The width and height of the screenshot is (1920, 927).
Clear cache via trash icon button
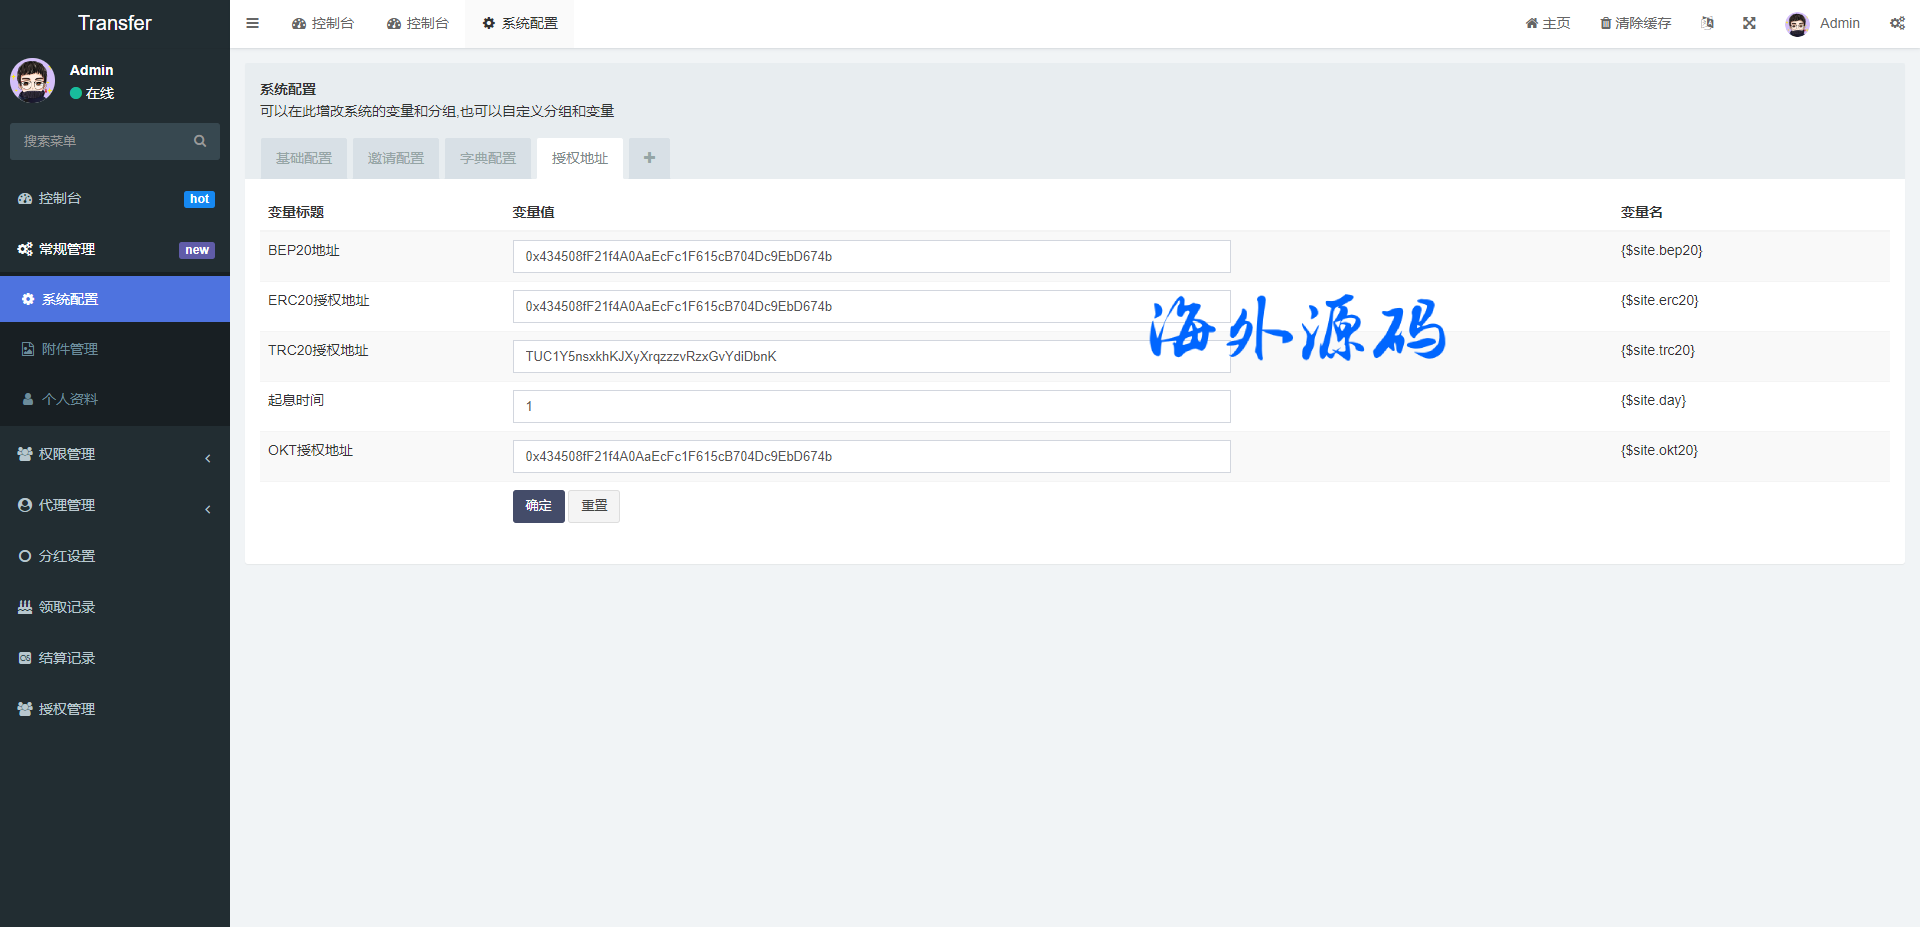click(1635, 23)
